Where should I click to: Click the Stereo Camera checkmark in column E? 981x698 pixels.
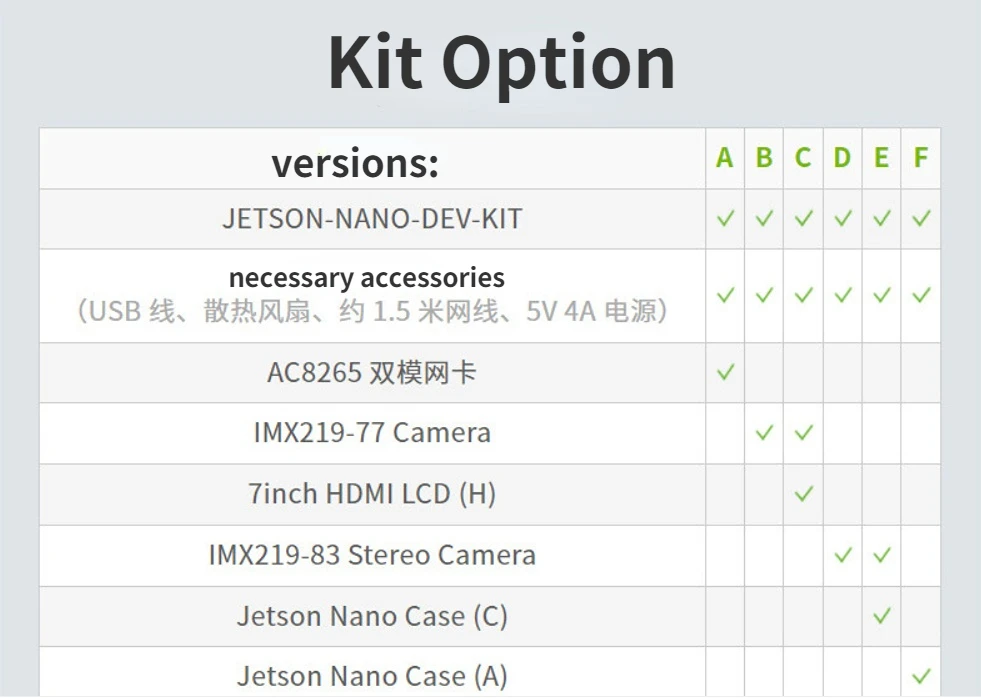(882, 555)
